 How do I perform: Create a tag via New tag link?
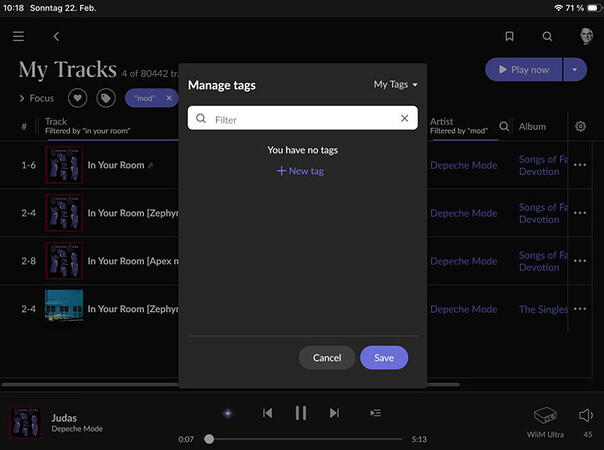(x=301, y=171)
